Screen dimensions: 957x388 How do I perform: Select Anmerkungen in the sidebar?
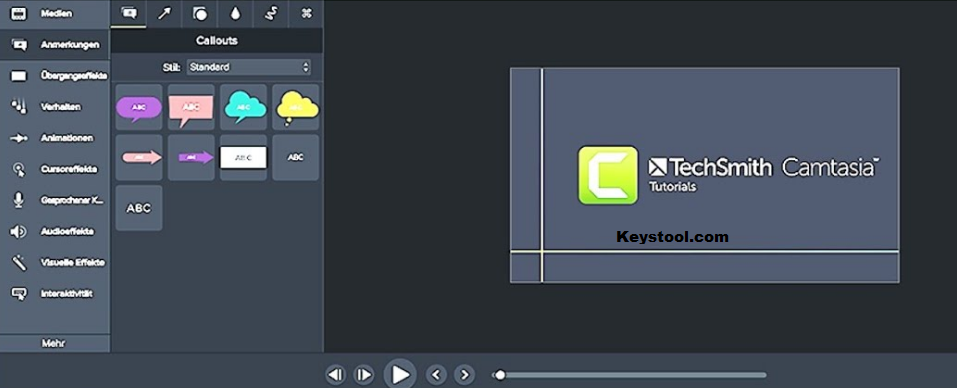55,45
